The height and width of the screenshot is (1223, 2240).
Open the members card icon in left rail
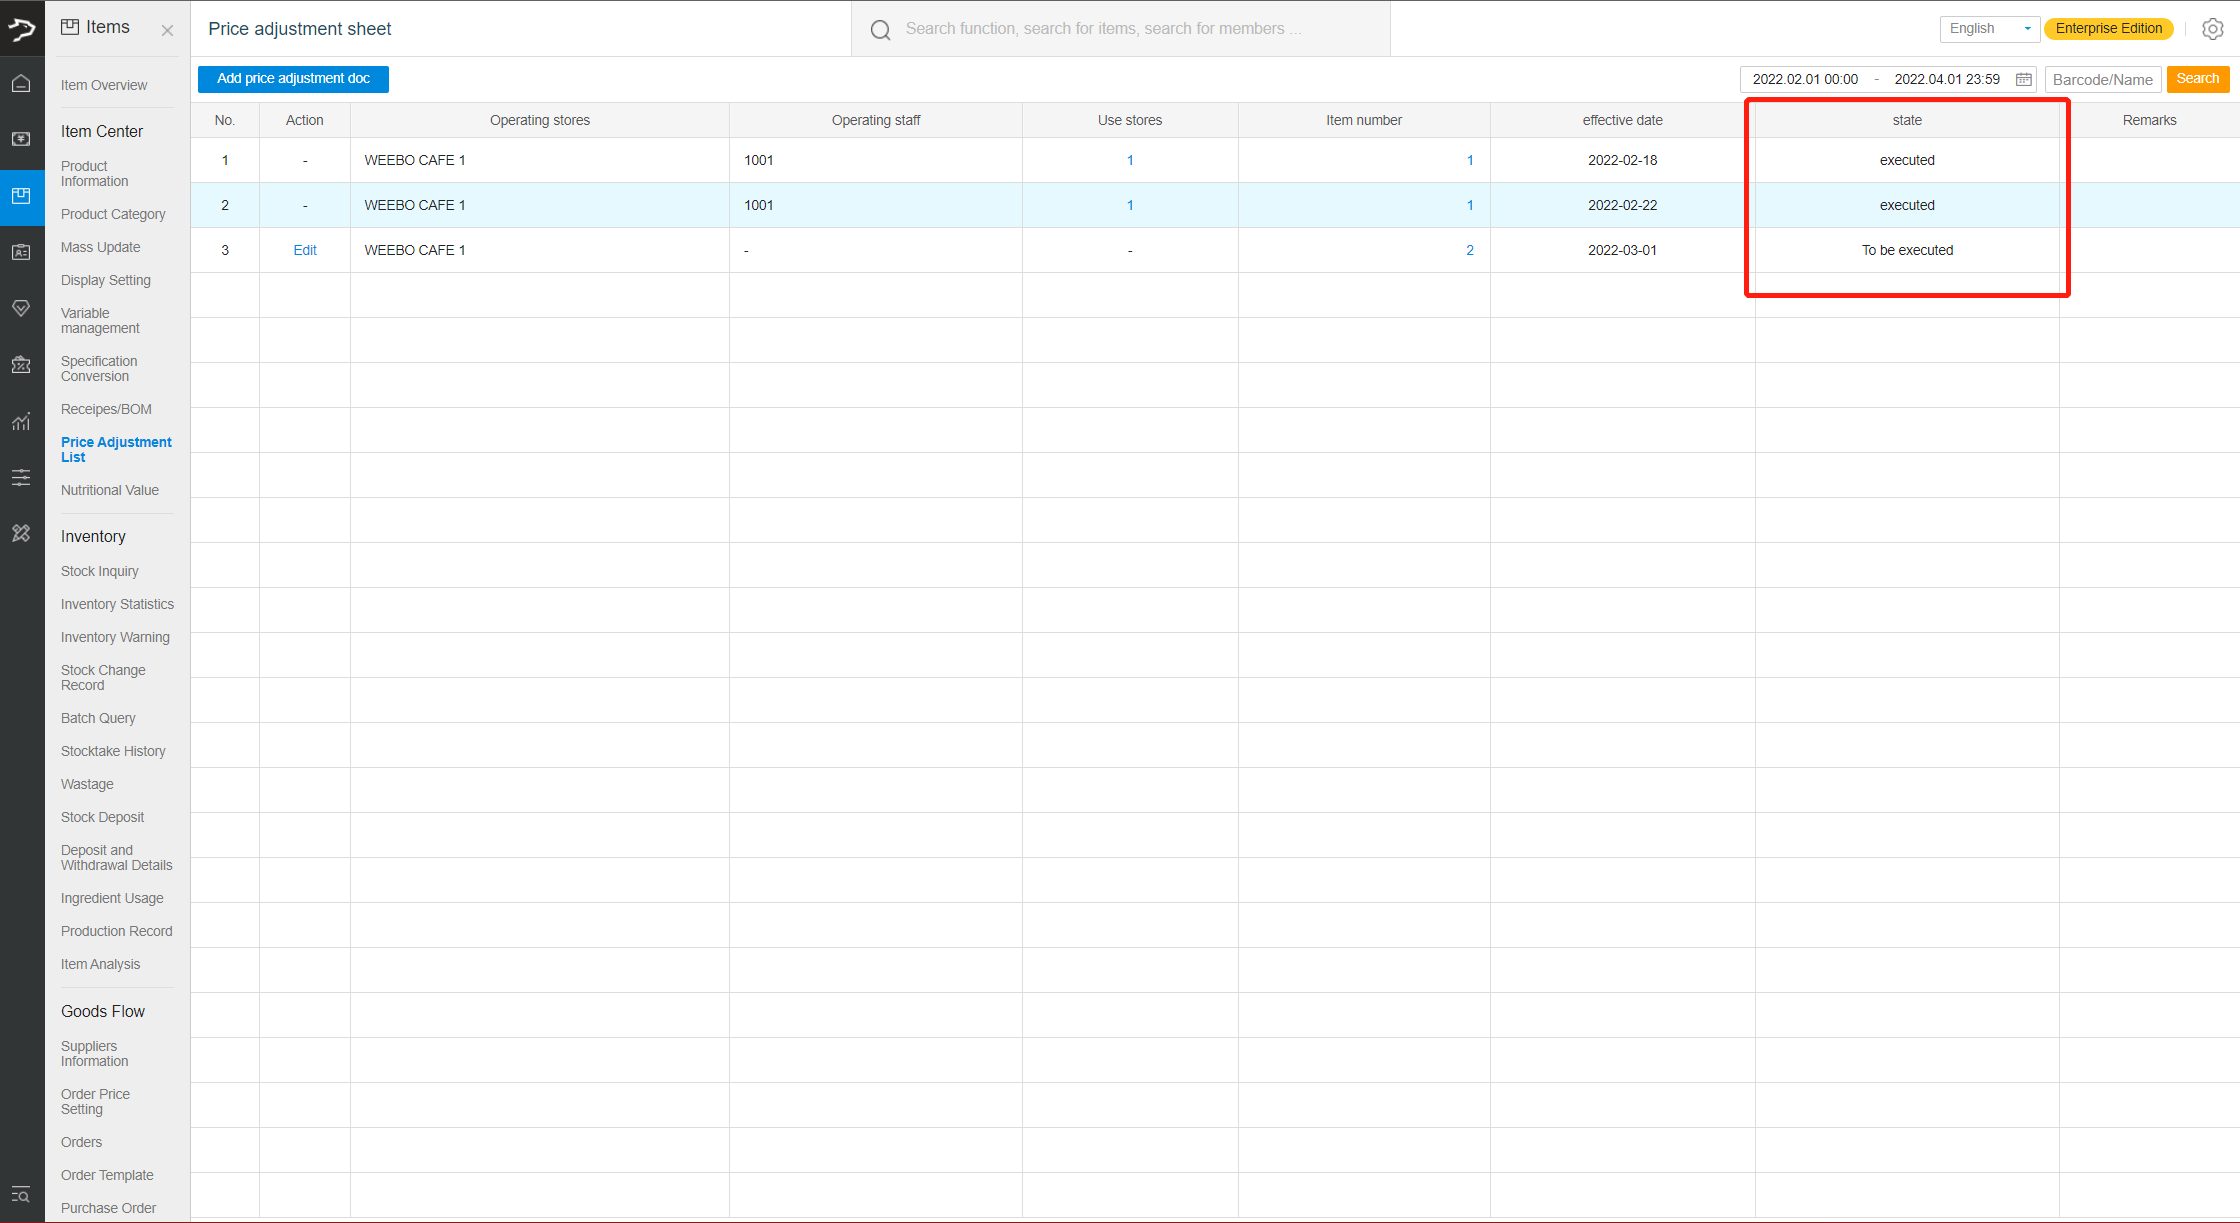click(x=21, y=252)
